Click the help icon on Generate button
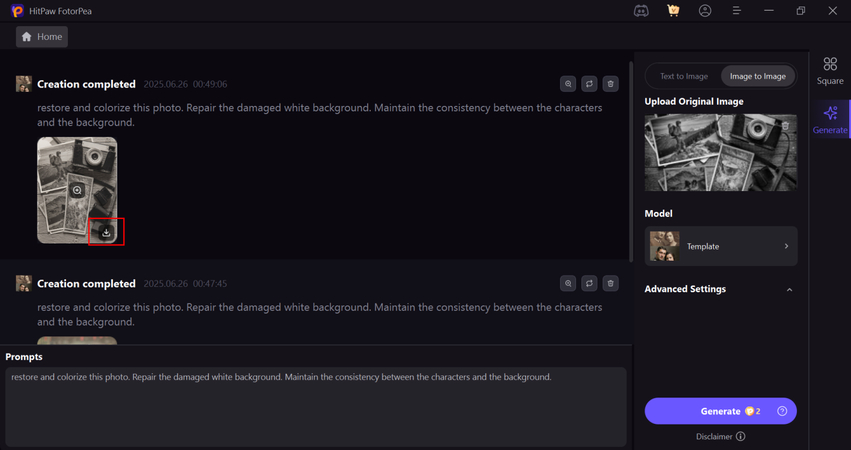 [x=782, y=411]
